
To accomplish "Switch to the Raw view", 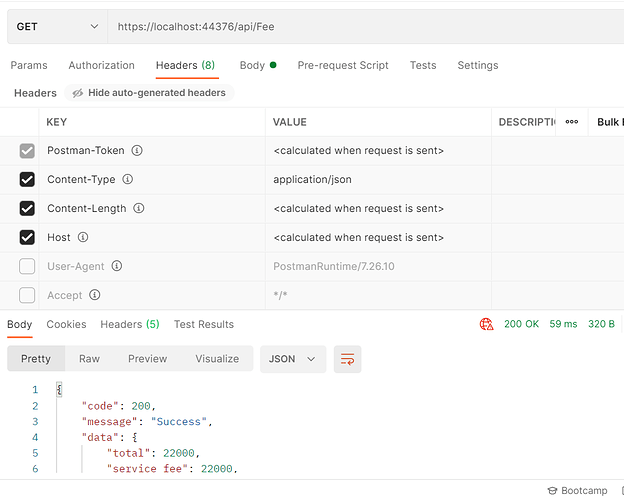I will click(89, 359).
